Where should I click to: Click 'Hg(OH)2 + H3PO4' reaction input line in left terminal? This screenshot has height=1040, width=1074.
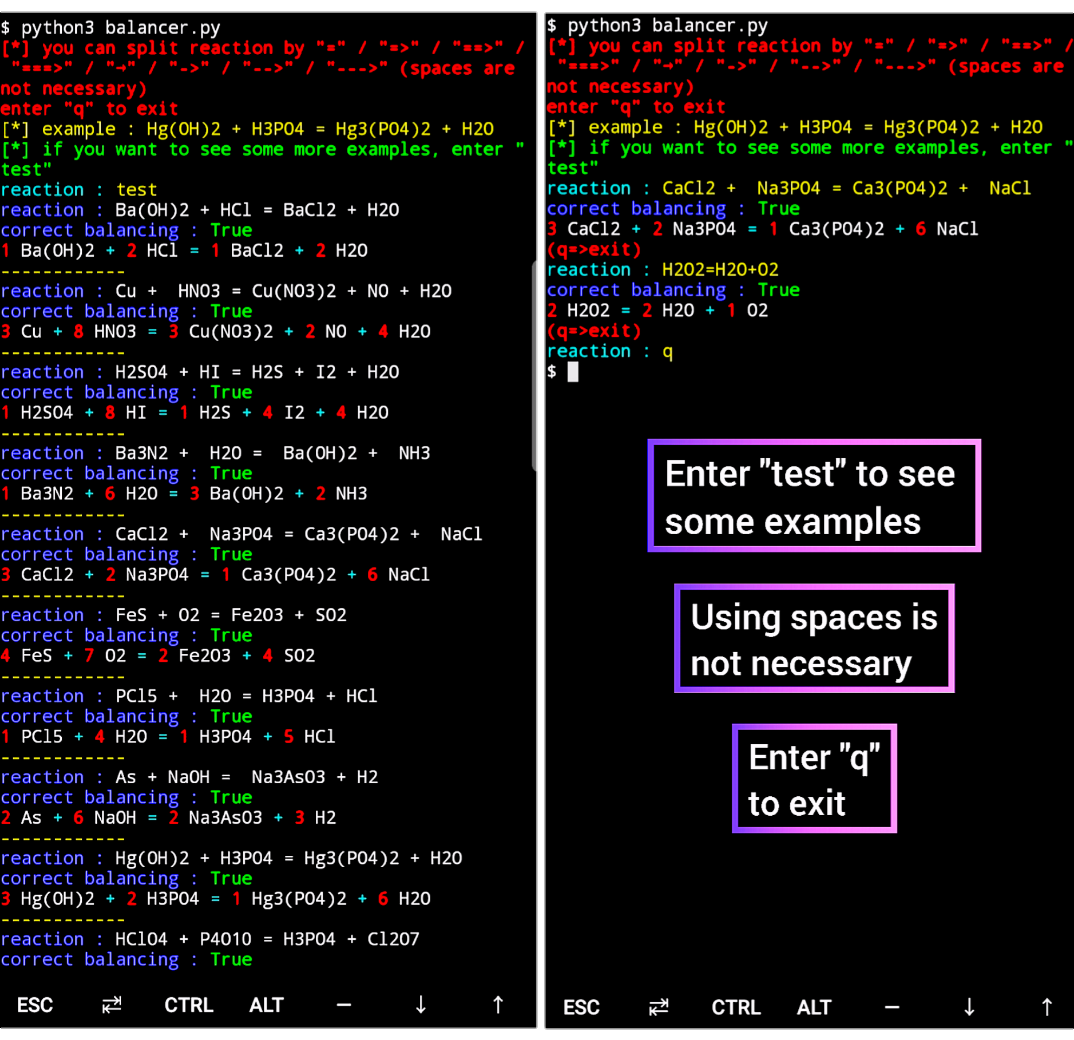tap(232, 858)
